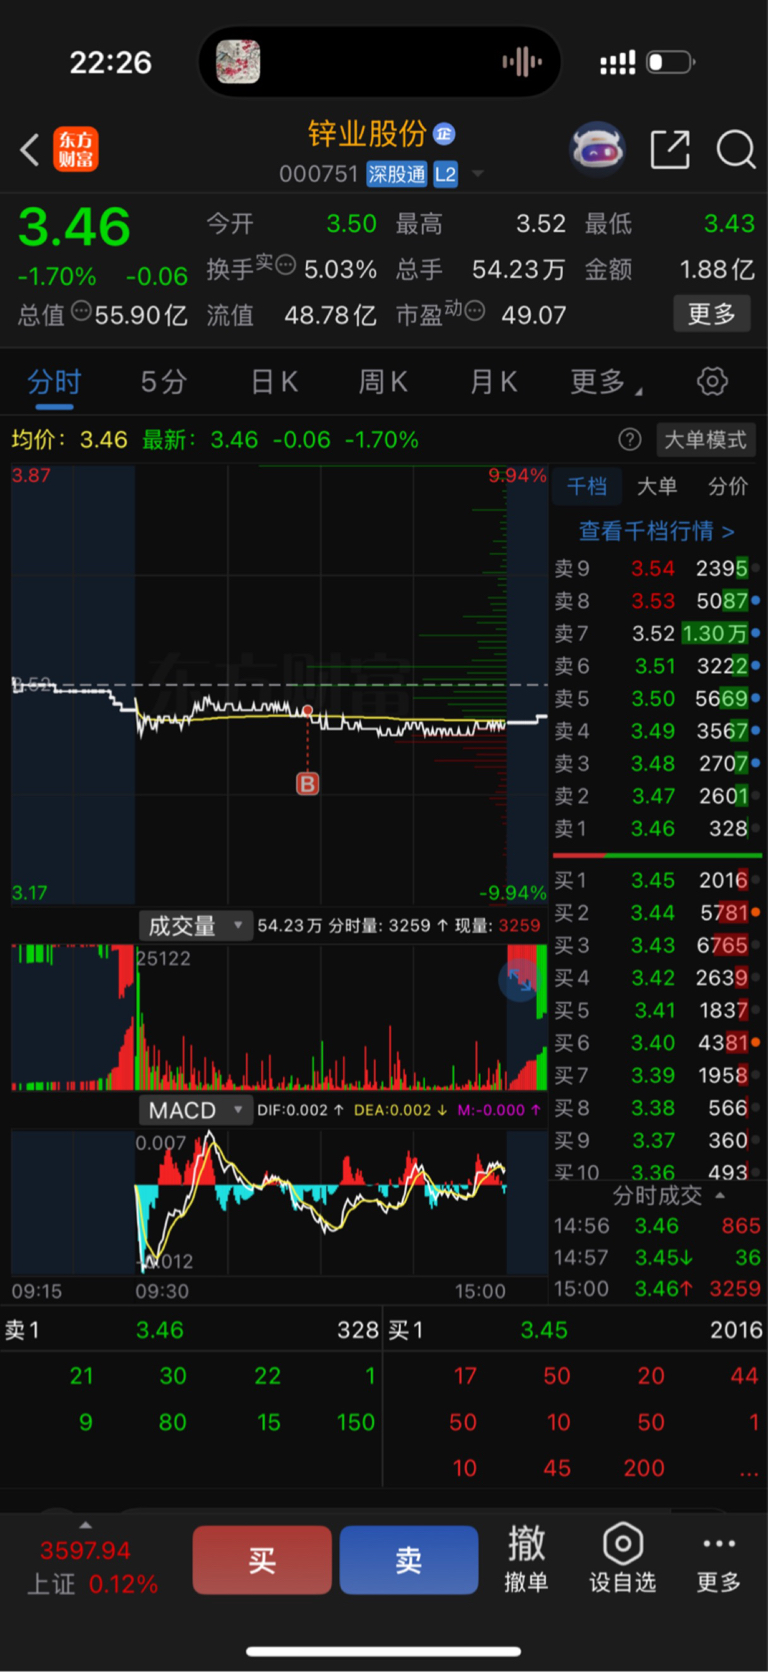Tap the 设自选 icon

(x=622, y=1558)
